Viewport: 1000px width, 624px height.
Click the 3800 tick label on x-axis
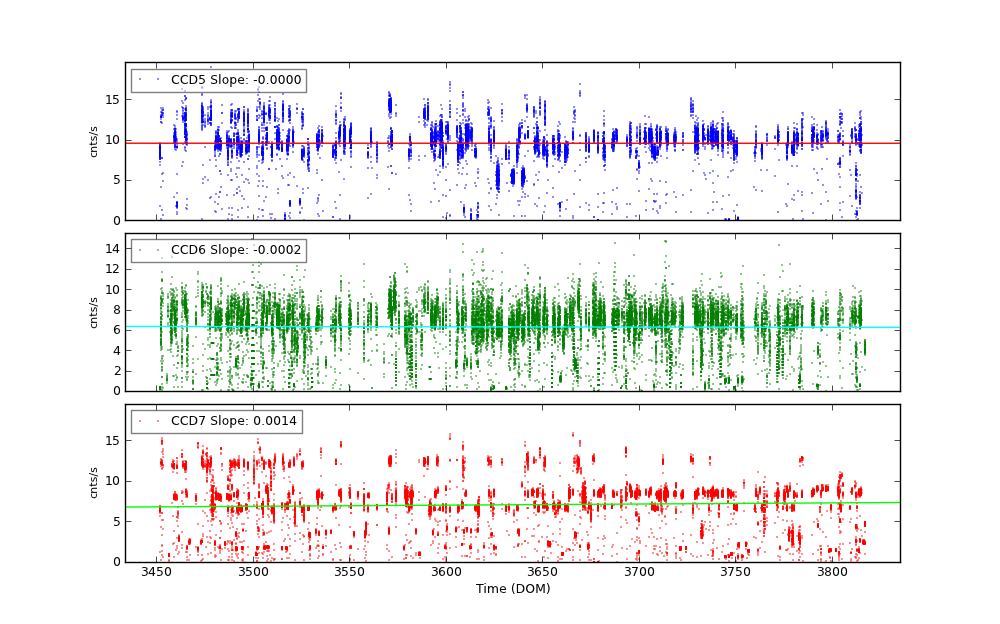(832, 572)
